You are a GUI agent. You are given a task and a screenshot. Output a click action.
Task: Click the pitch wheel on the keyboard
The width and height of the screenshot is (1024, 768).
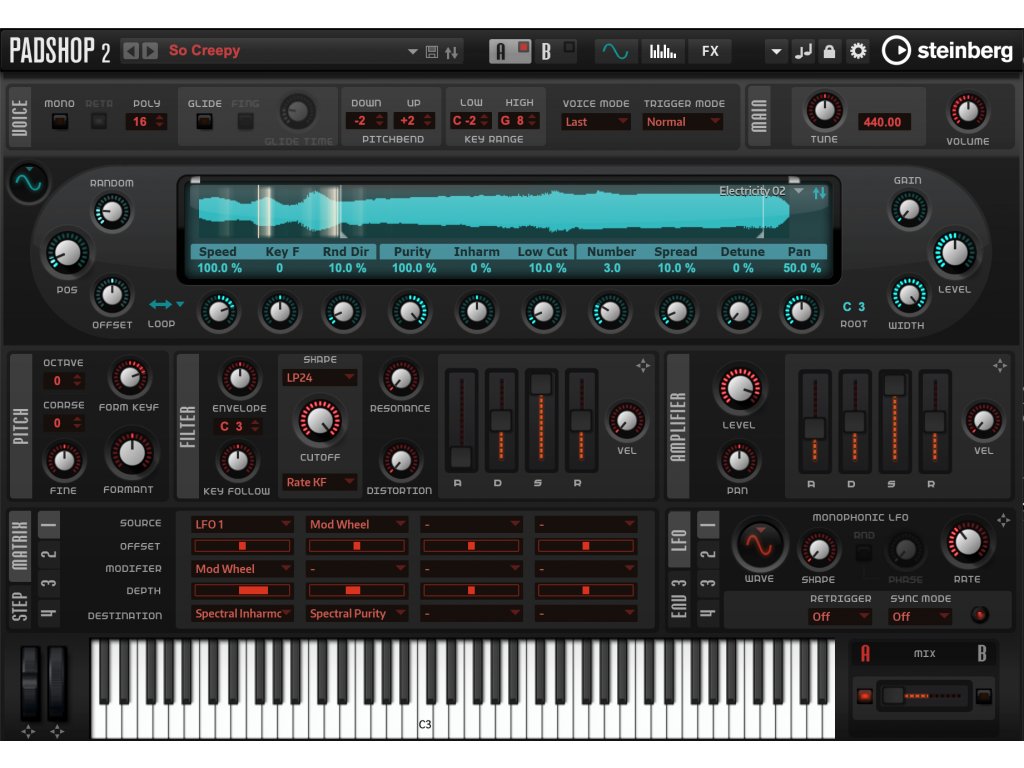click(x=30, y=682)
